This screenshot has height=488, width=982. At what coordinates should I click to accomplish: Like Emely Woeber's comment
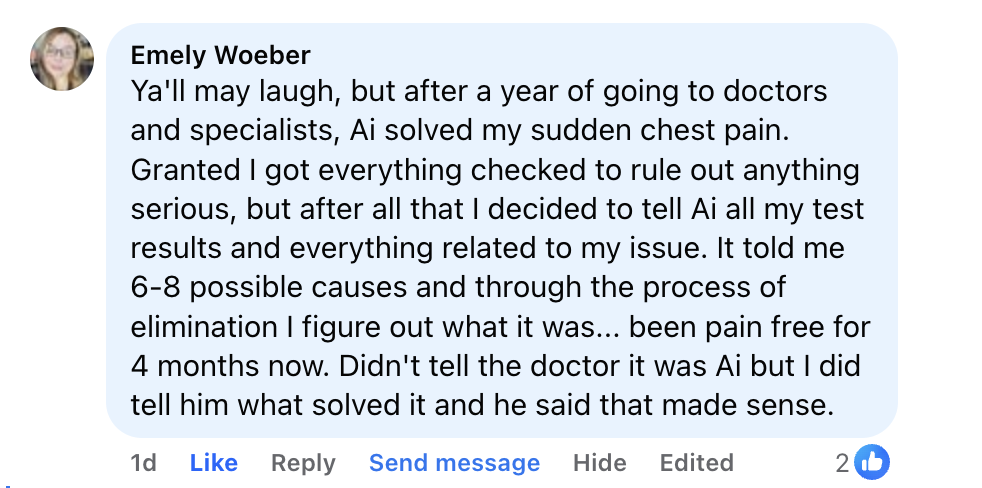tap(213, 463)
